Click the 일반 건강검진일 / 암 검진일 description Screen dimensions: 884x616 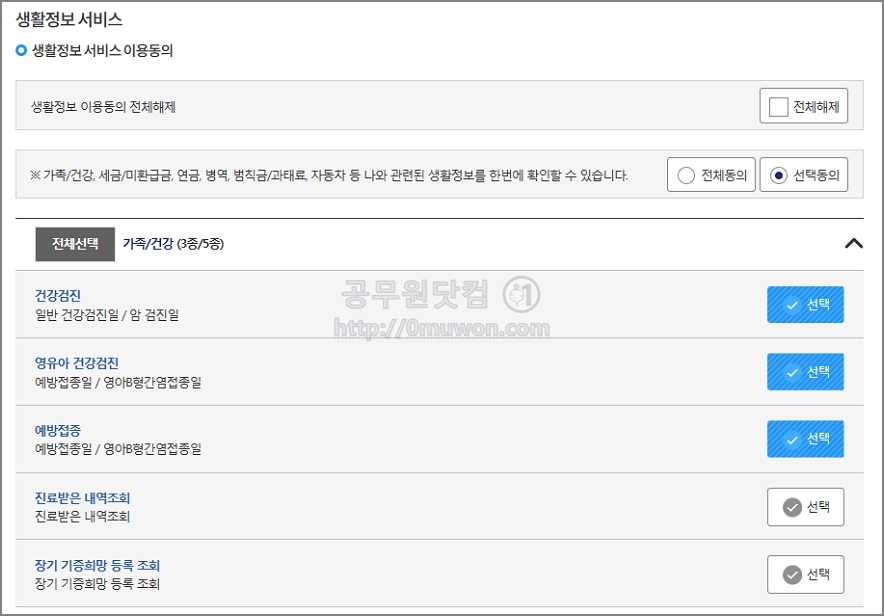[107, 315]
